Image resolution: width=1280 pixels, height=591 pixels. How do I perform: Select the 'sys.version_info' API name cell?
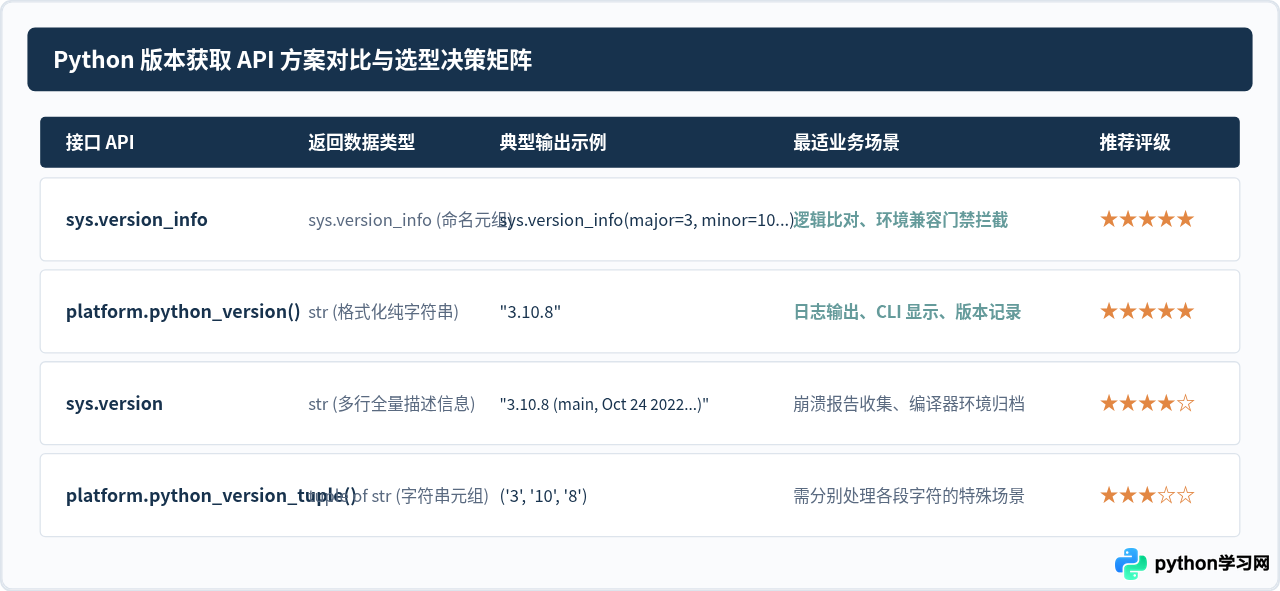click(137, 220)
